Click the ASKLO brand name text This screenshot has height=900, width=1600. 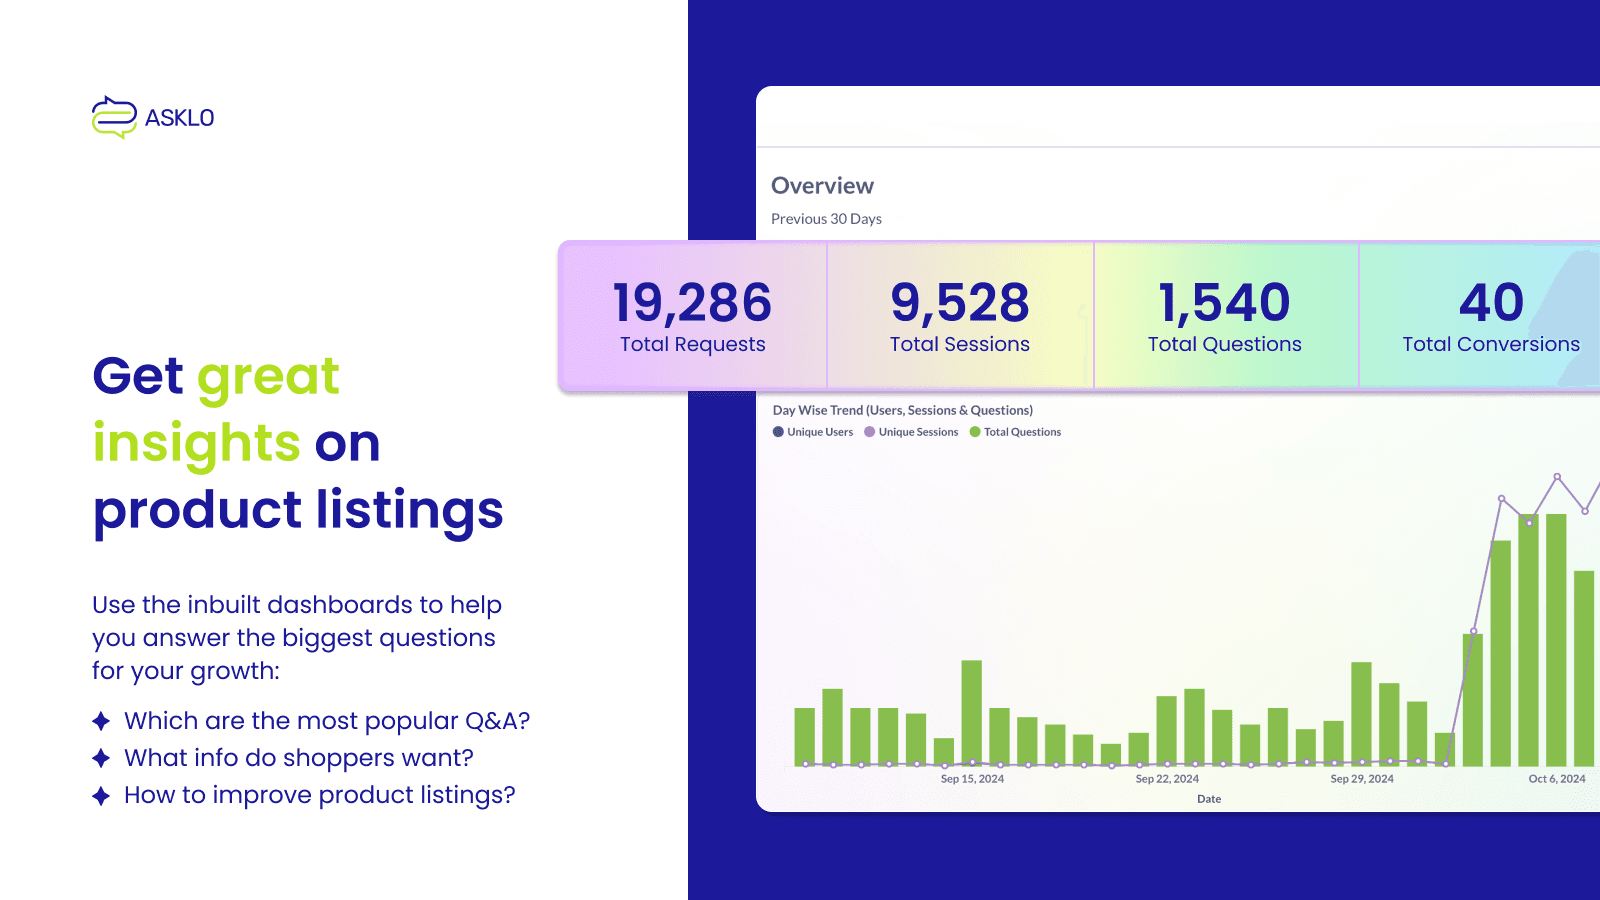(179, 118)
